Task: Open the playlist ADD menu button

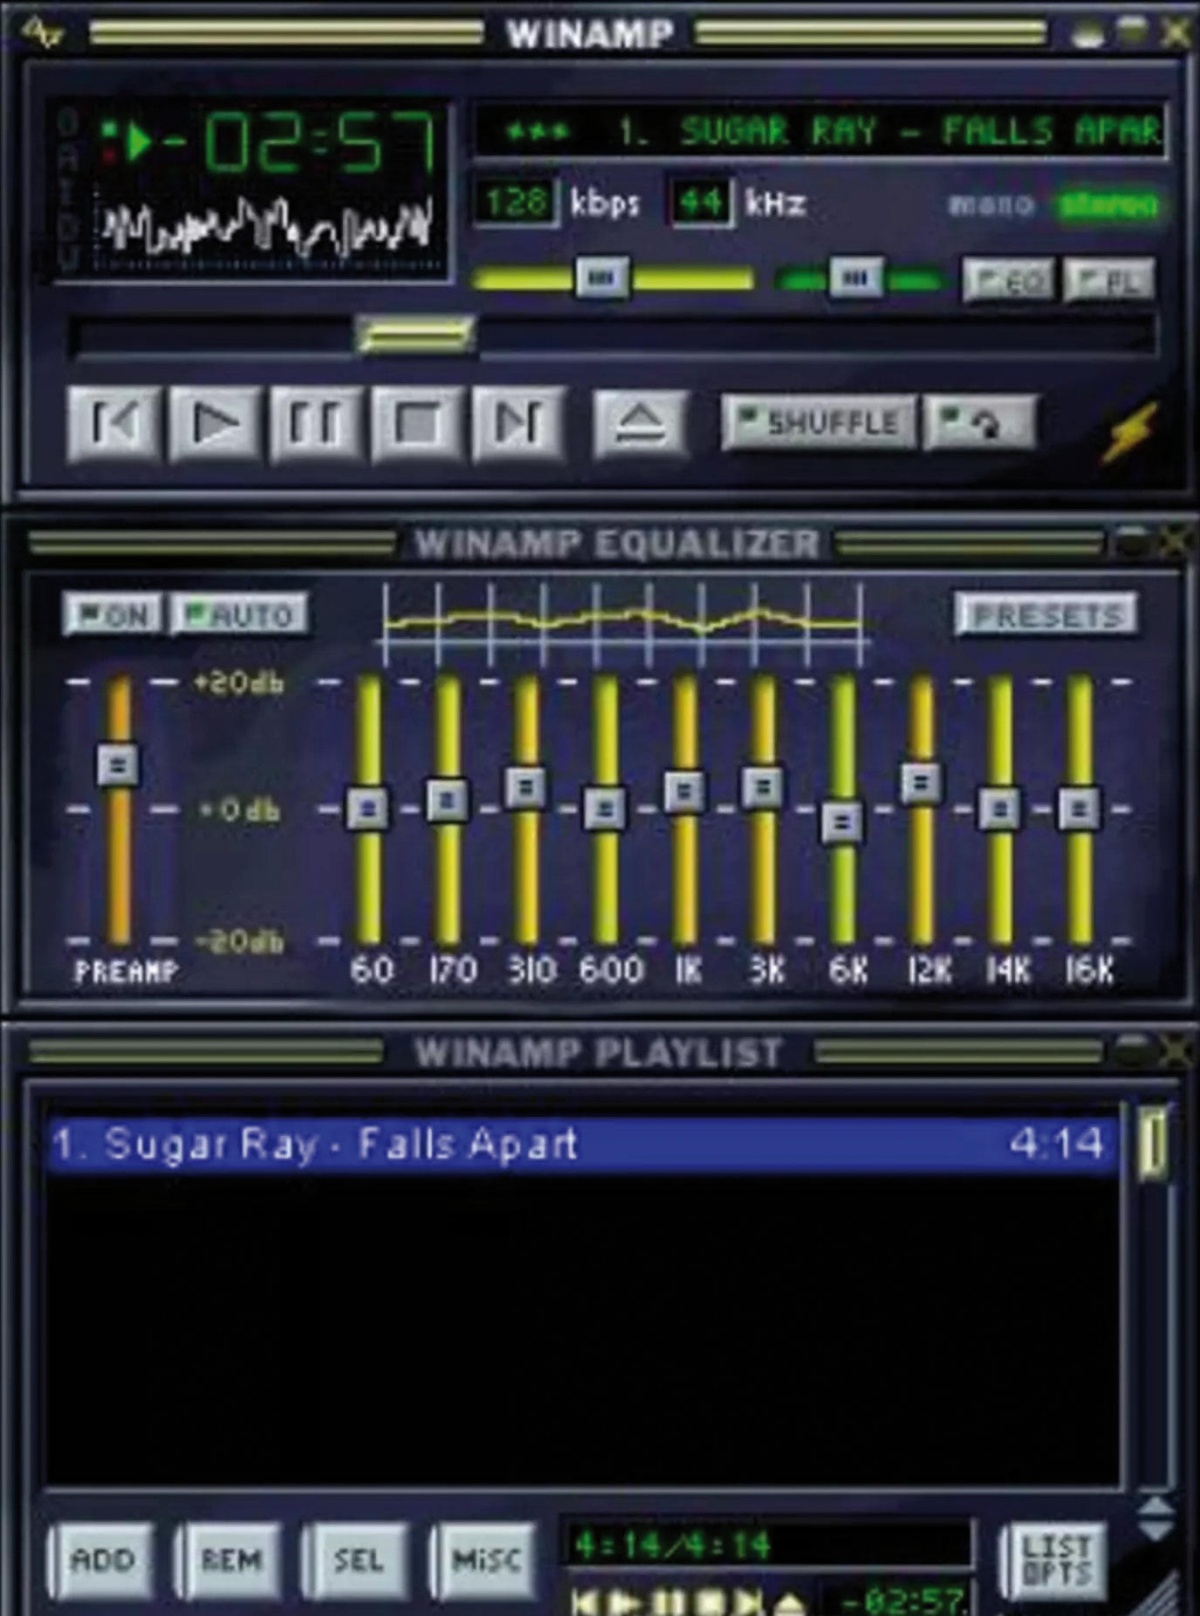Action: [x=102, y=1560]
